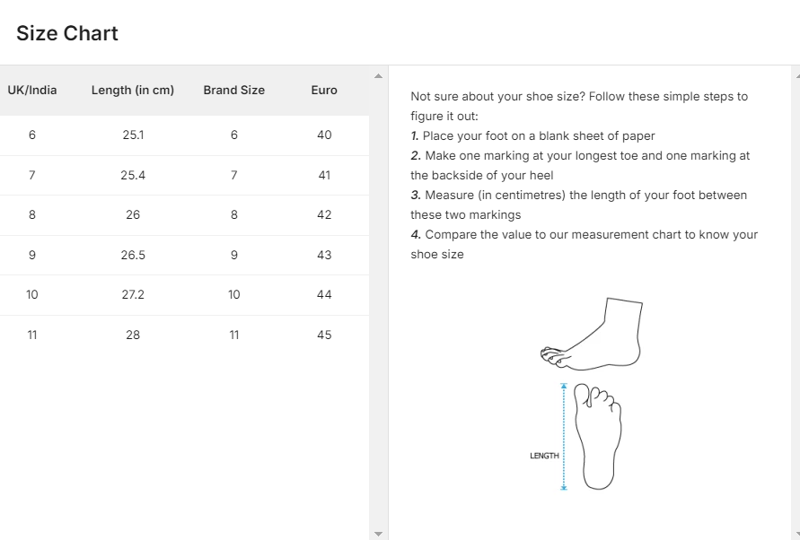This screenshot has height=540, width=800.
Task: Click the Euro column header
Action: (x=324, y=90)
